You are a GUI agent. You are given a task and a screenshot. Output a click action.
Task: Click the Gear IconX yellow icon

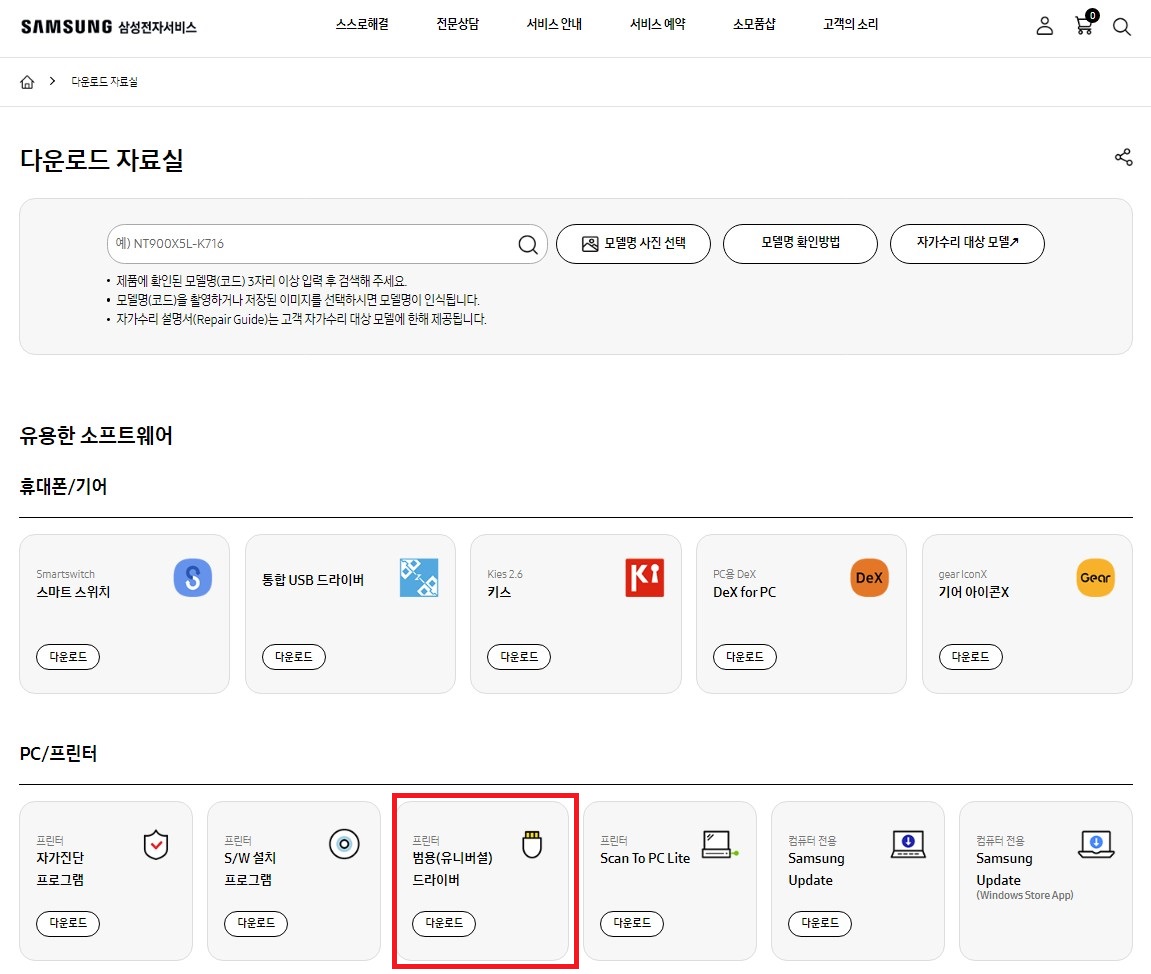point(1095,578)
